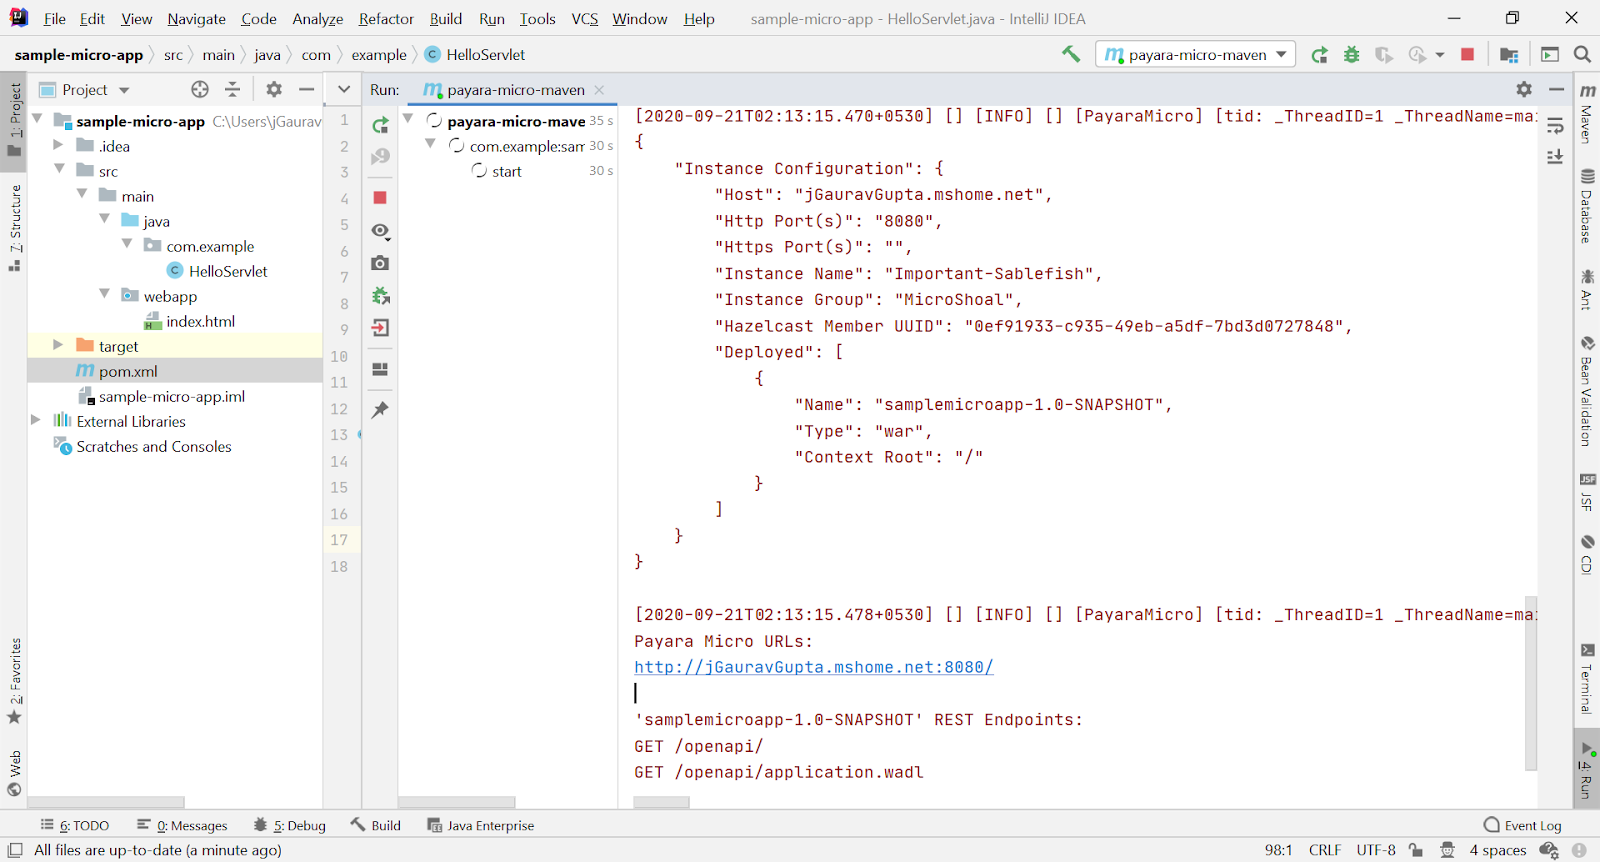Hide the Project tool window
This screenshot has height=862, width=1600.
(307, 90)
